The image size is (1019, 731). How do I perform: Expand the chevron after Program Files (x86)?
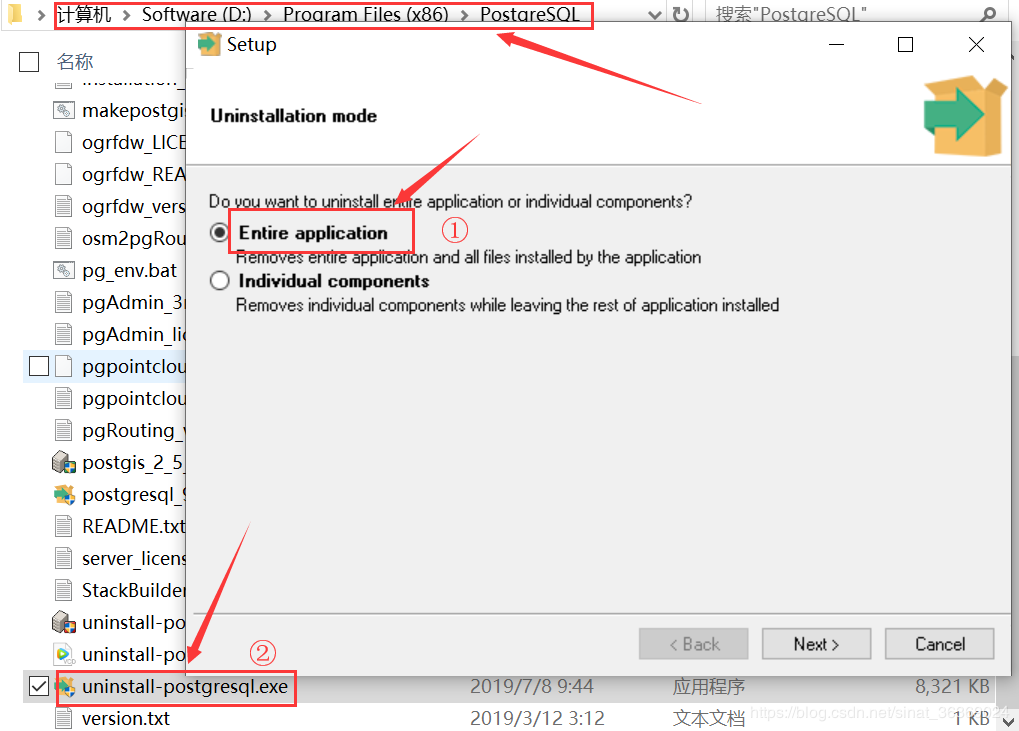coord(465,14)
